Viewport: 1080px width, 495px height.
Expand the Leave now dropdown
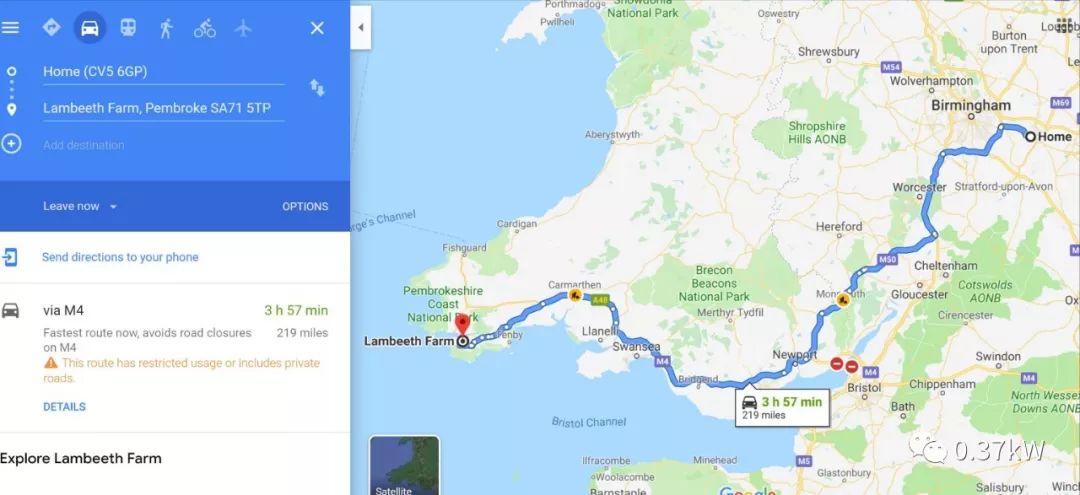pyautogui.click(x=80, y=206)
